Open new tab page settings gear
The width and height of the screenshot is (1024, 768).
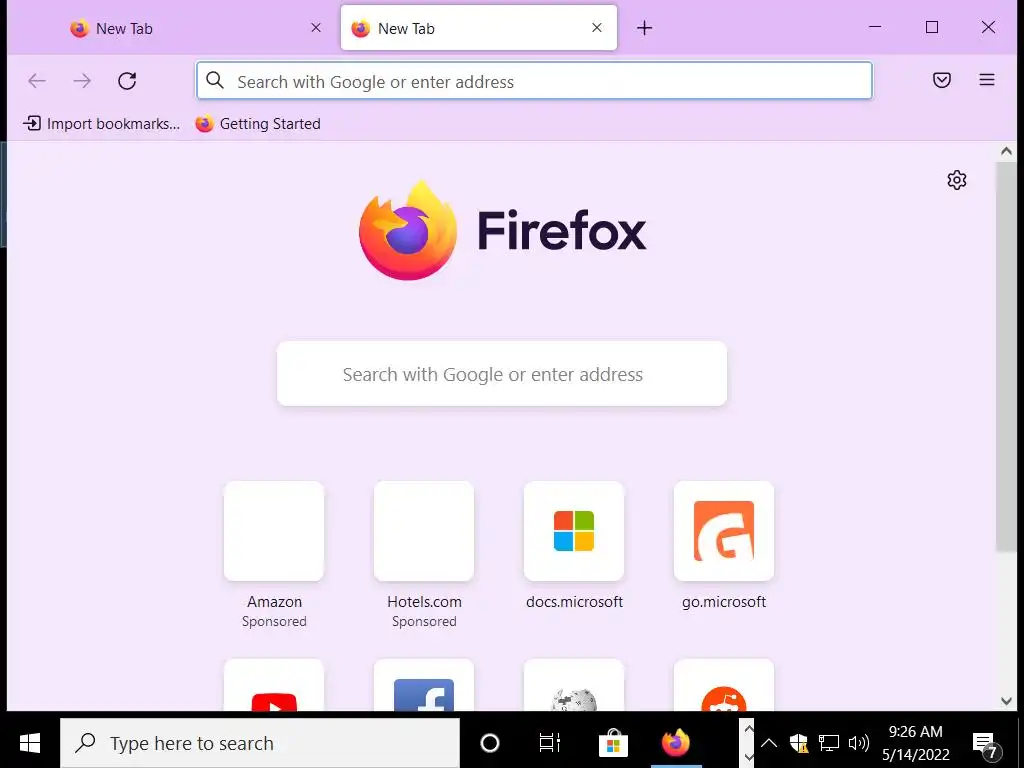[957, 180]
